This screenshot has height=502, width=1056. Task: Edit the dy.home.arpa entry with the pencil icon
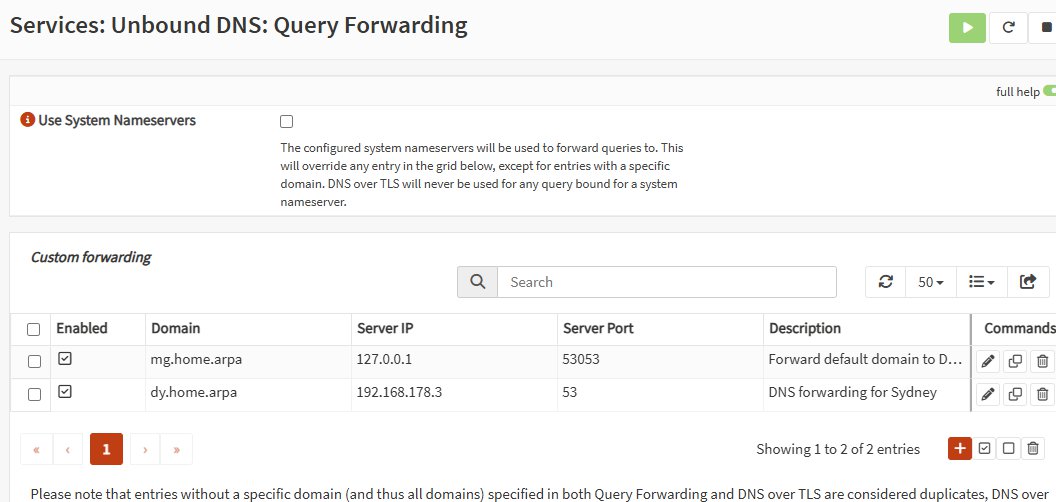point(988,394)
